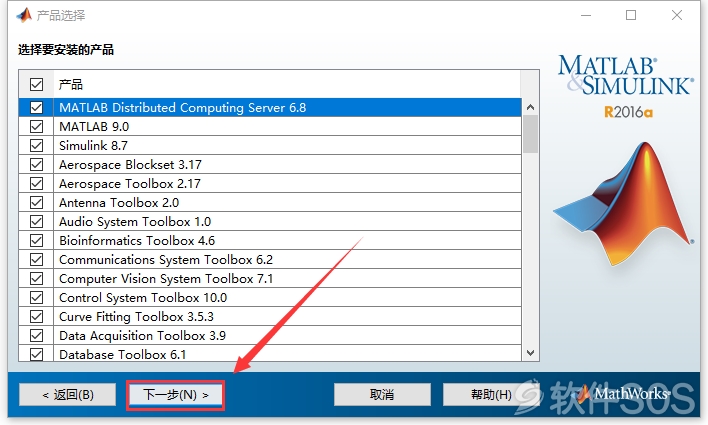Image resolution: width=708 pixels, height=425 pixels.
Task: Close the 产品选择 installer window
Action: (676, 15)
